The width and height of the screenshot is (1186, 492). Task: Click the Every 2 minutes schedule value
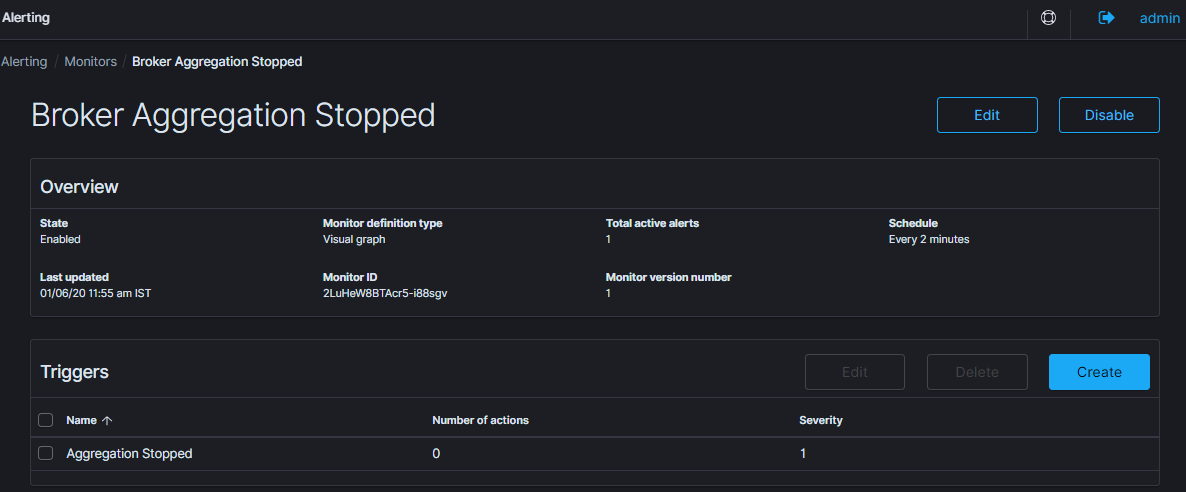[x=929, y=239]
